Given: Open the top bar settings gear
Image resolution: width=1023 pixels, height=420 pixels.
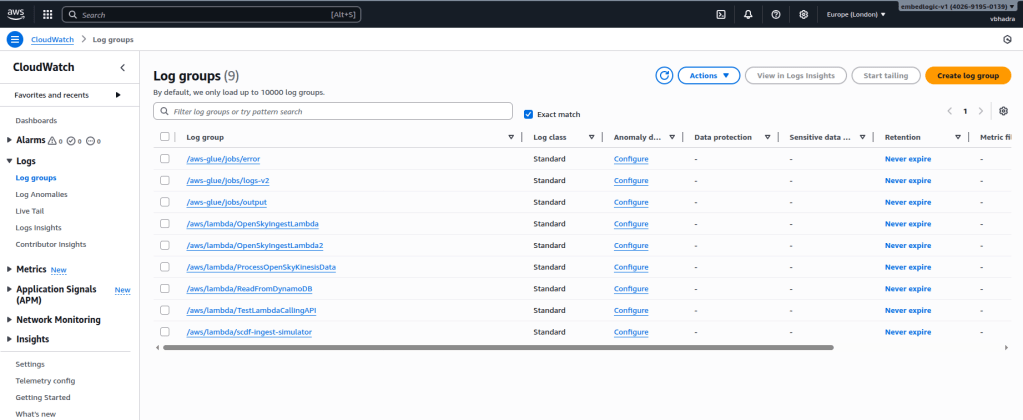Looking at the screenshot, I should coord(803,15).
